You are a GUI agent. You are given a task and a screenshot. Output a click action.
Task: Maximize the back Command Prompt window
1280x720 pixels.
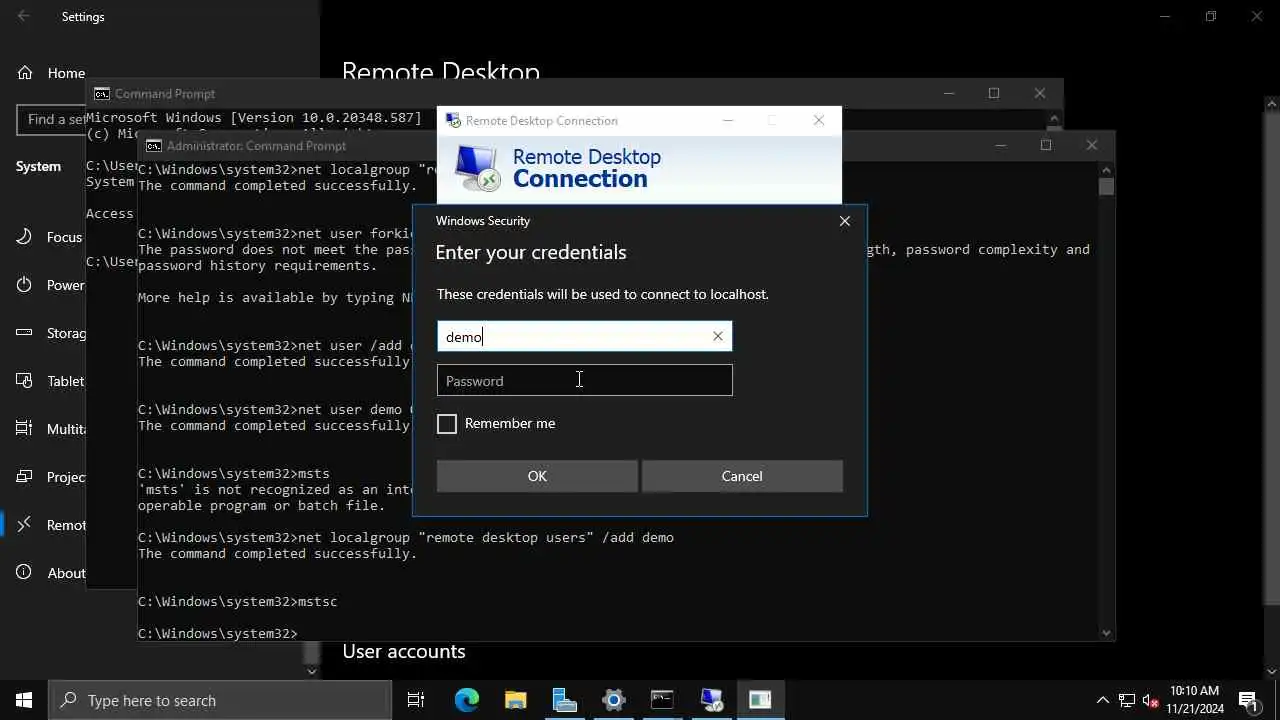pos(994,93)
